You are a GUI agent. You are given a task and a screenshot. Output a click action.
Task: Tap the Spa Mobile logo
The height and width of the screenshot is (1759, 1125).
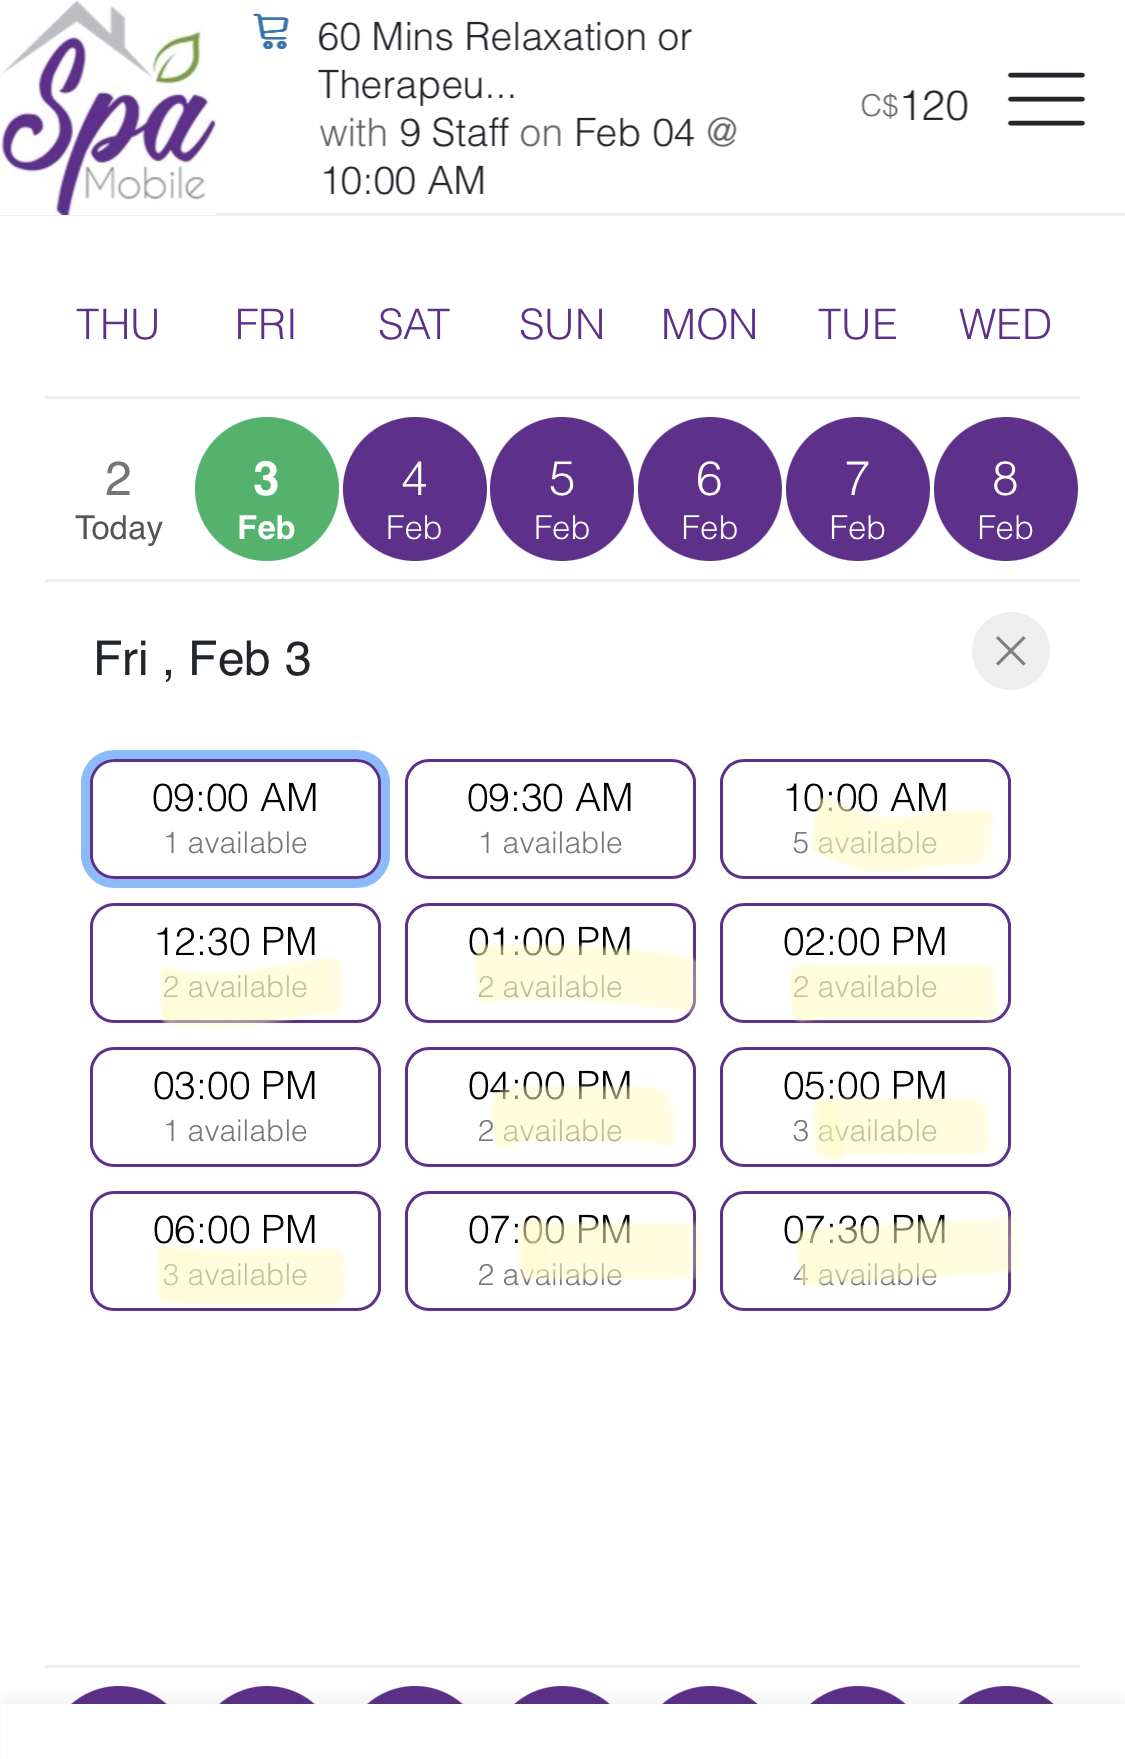[x=108, y=108]
